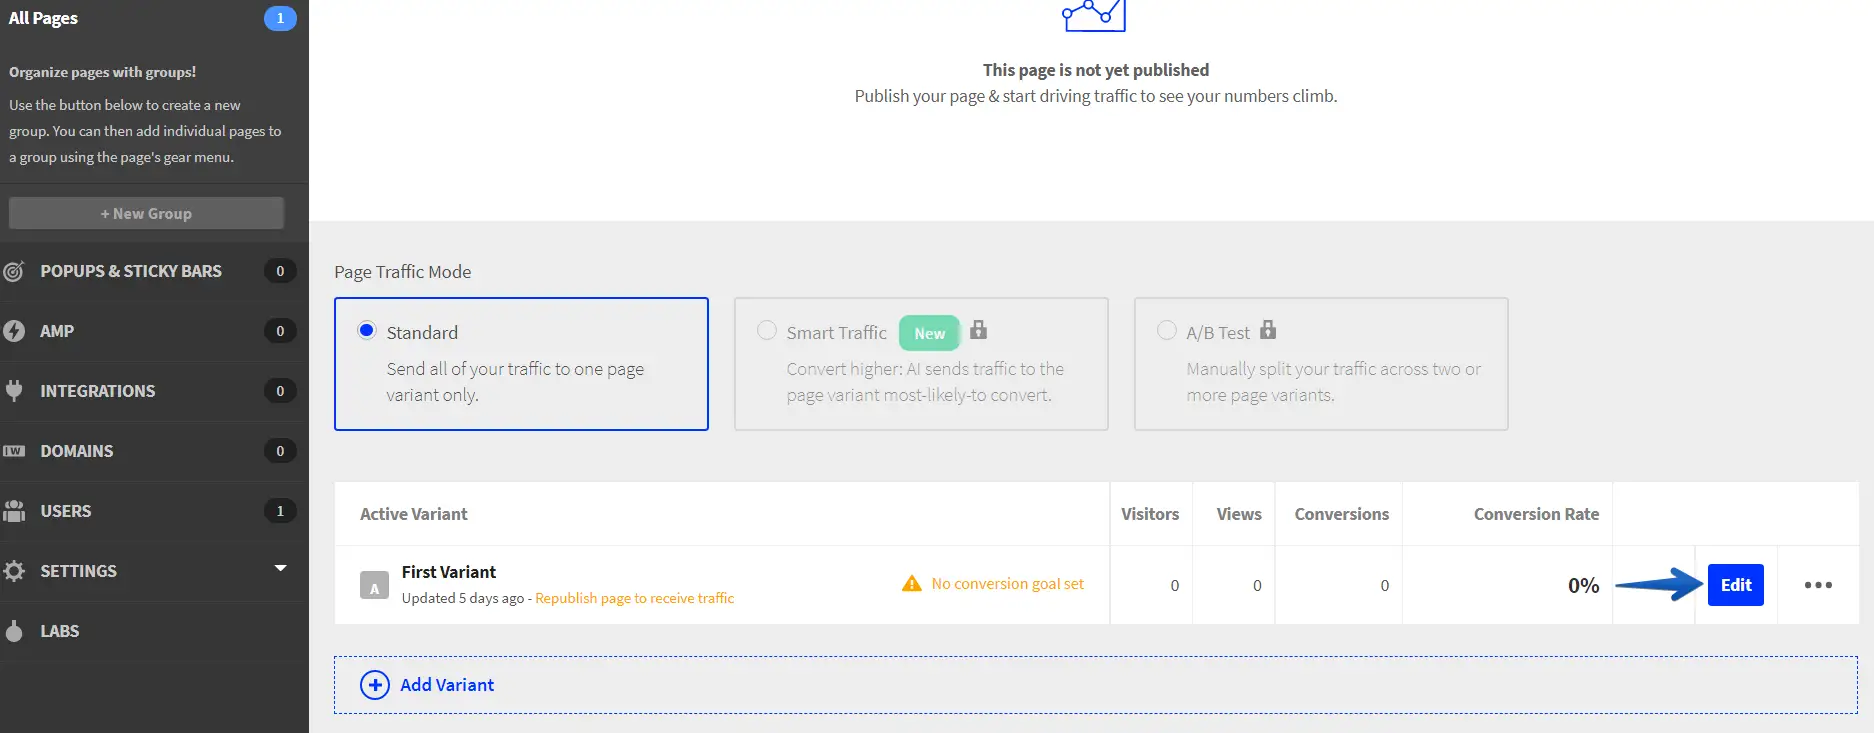The height and width of the screenshot is (733, 1874).
Task: Select the Smart Traffic radio button
Action: [x=767, y=331]
